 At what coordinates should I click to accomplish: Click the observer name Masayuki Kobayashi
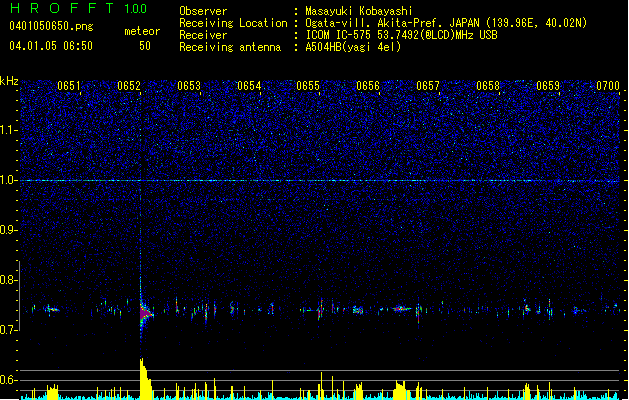[x=359, y=11]
